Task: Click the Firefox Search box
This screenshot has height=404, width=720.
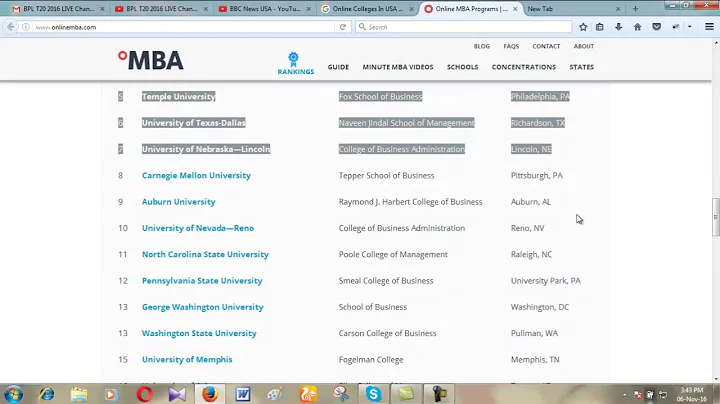Action: click(464, 27)
